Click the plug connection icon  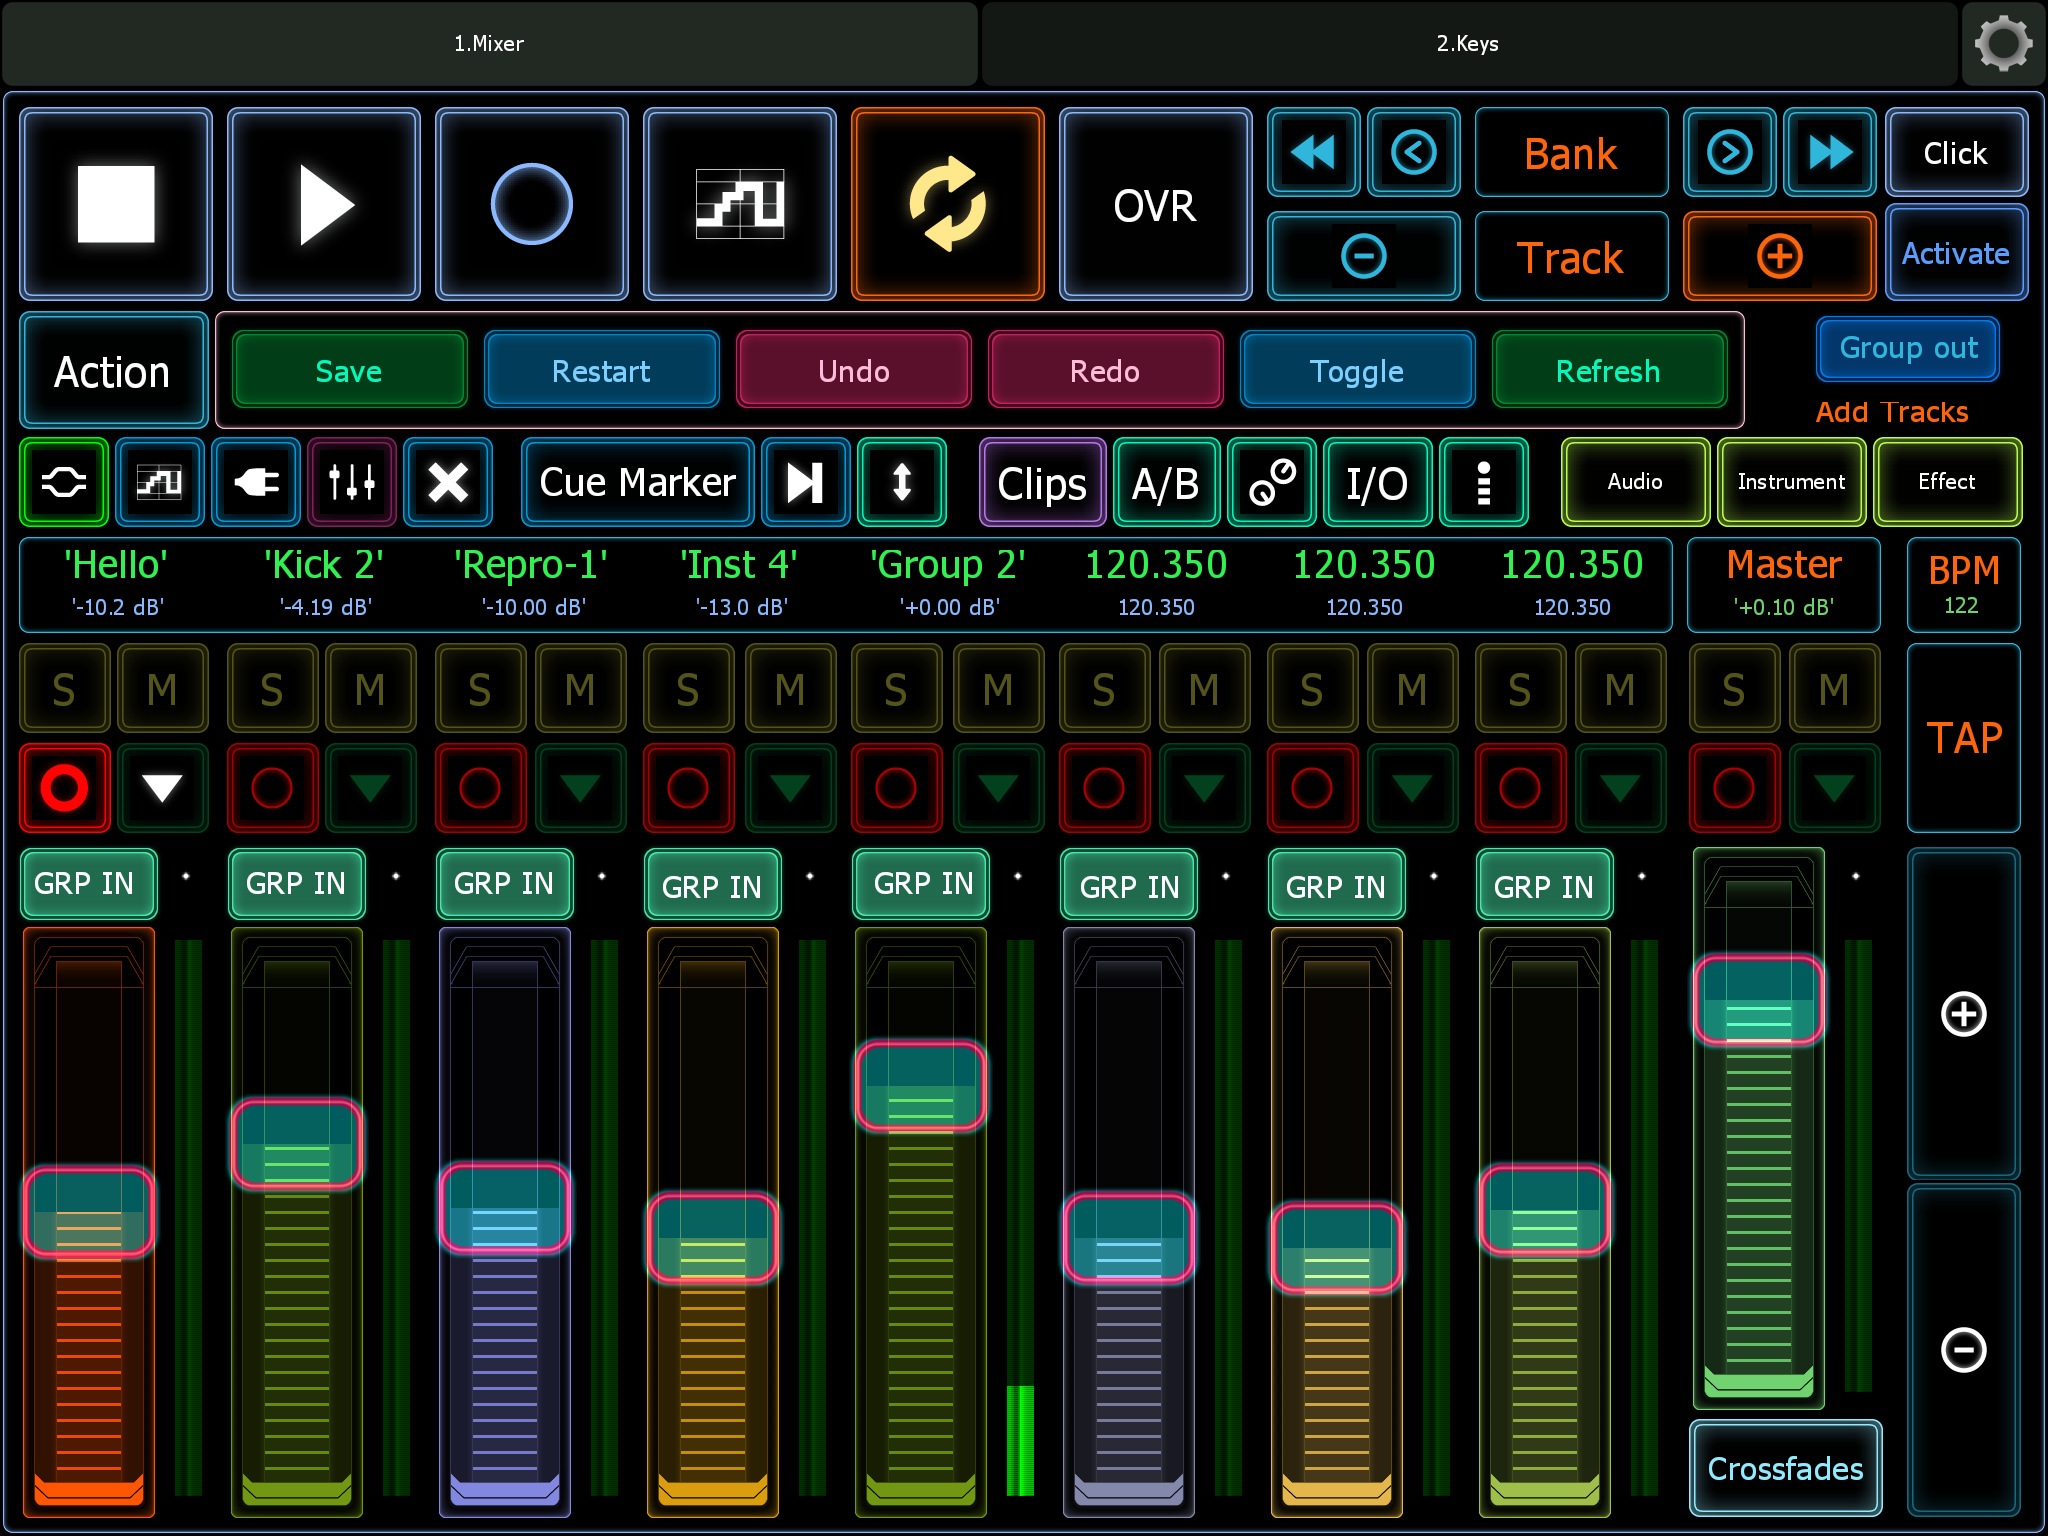click(256, 482)
